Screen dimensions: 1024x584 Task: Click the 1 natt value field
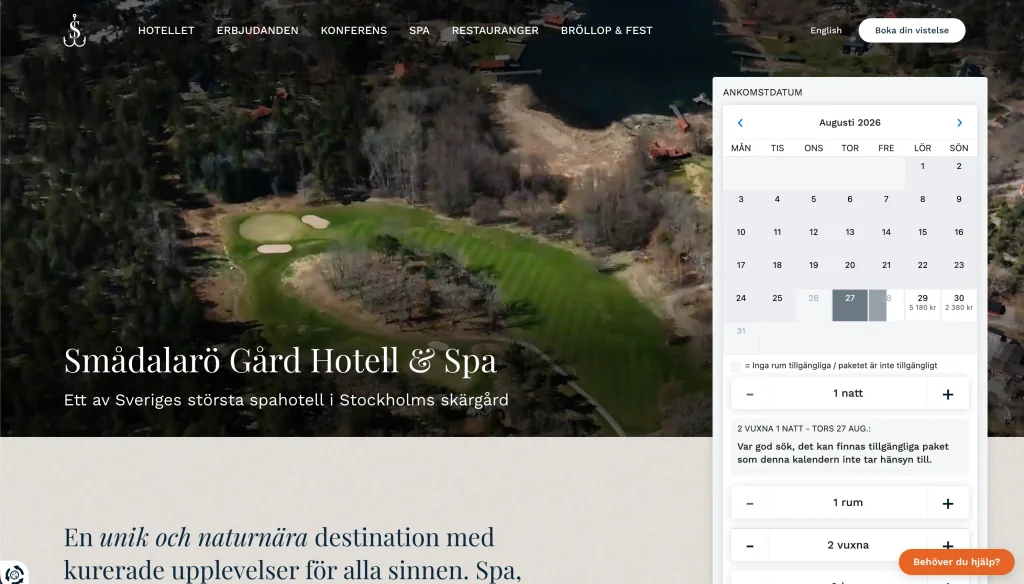coord(848,394)
